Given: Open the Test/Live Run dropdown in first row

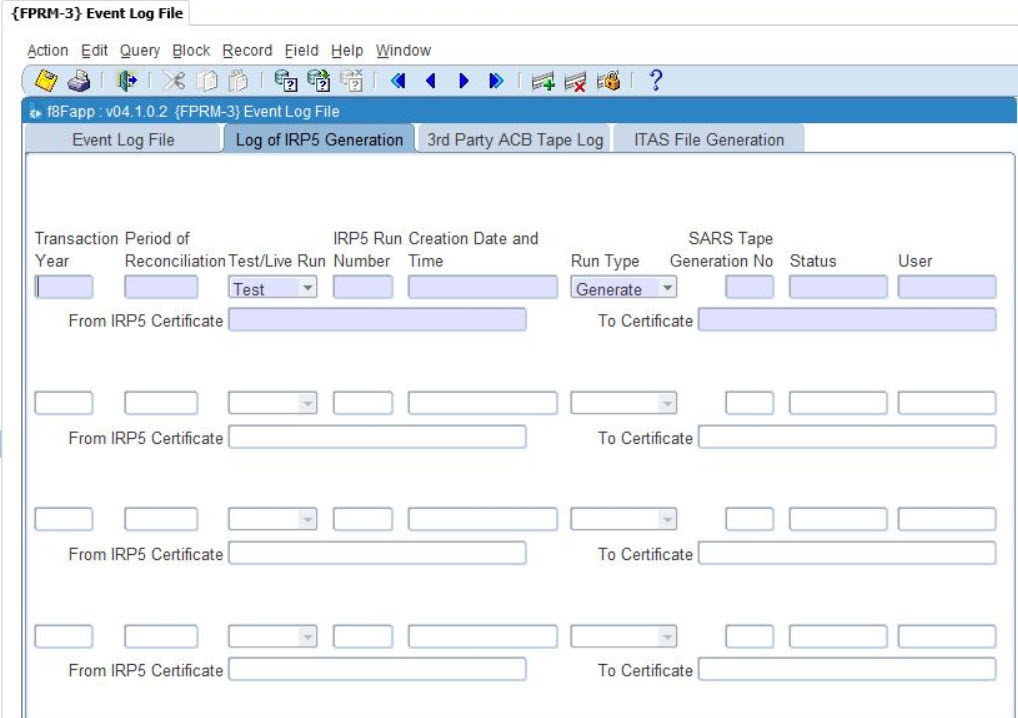Looking at the screenshot, I should 308,288.
